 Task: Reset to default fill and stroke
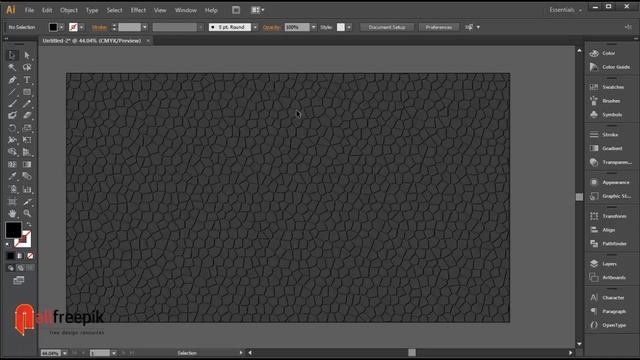click(x=8, y=244)
